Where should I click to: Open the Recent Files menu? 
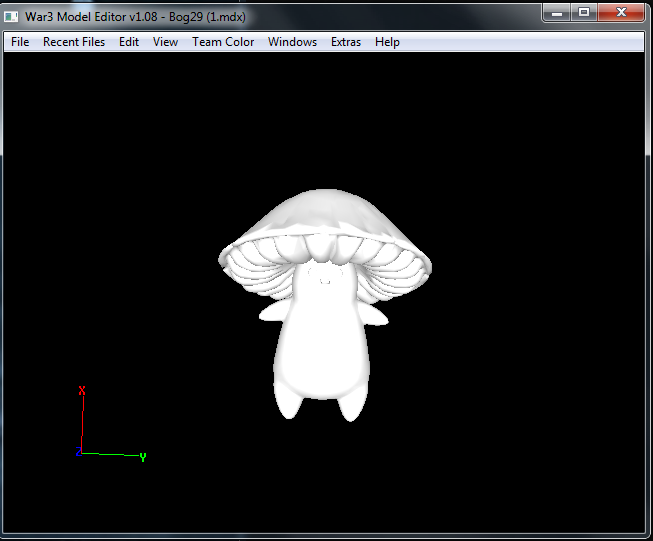click(74, 42)
